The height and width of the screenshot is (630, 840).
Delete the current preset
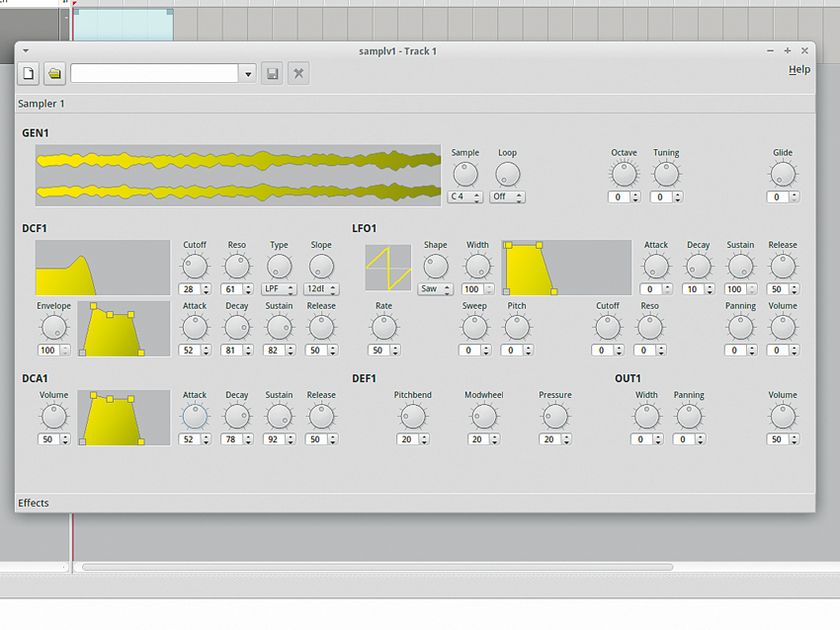298,72
